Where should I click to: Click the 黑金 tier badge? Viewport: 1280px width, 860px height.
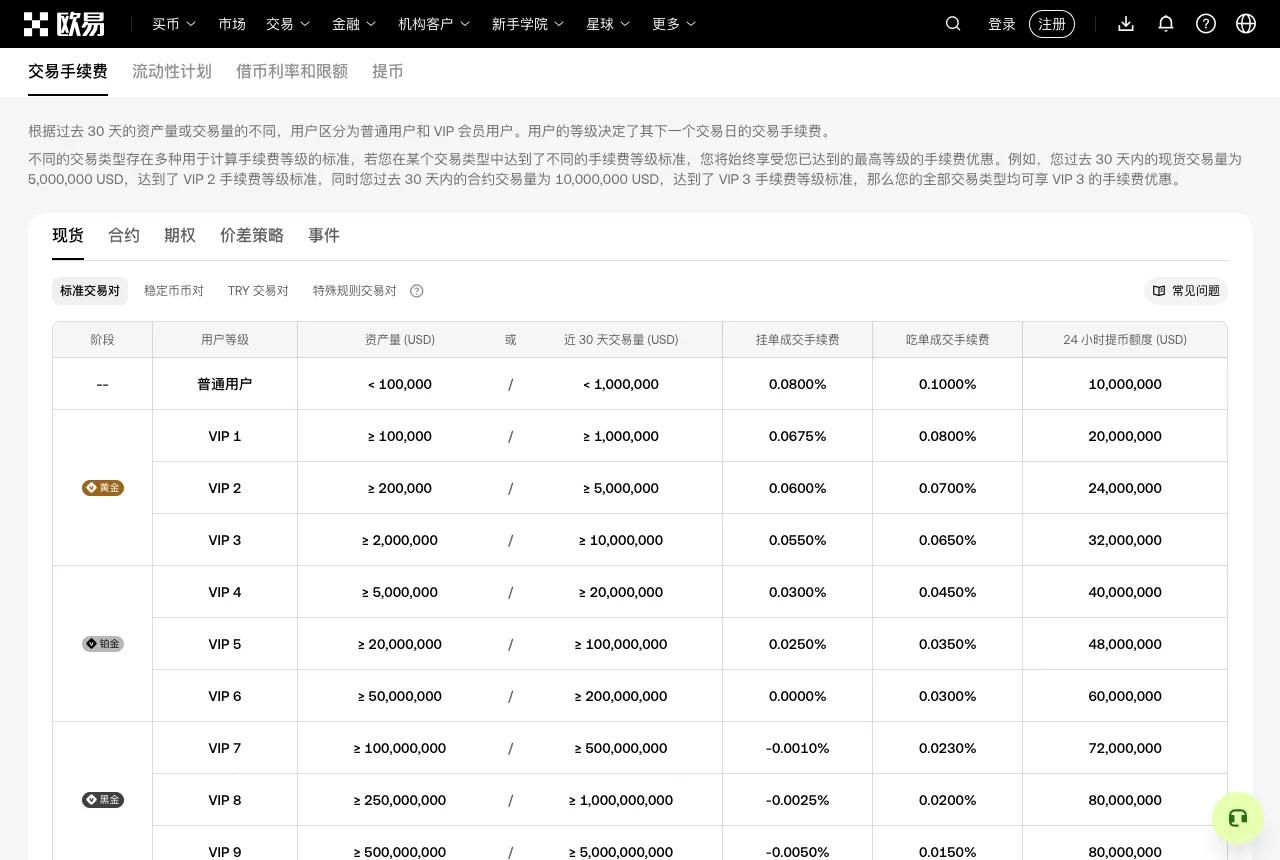[x=103, y=800]
